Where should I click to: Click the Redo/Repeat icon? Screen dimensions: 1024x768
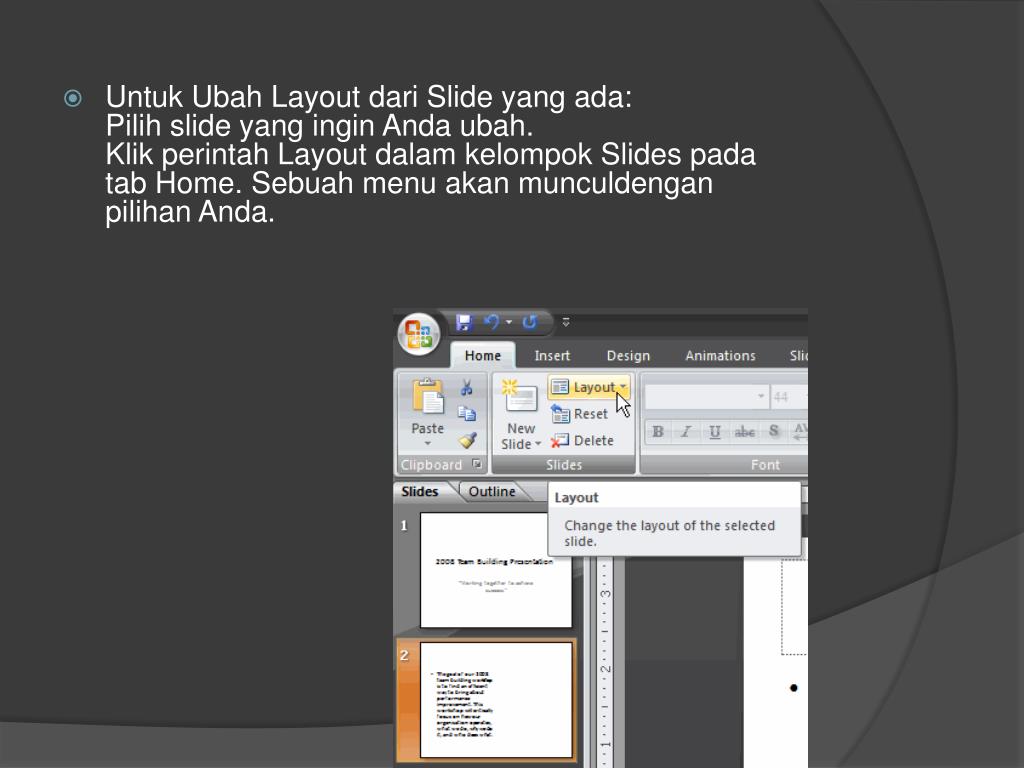tap(530, 322)
